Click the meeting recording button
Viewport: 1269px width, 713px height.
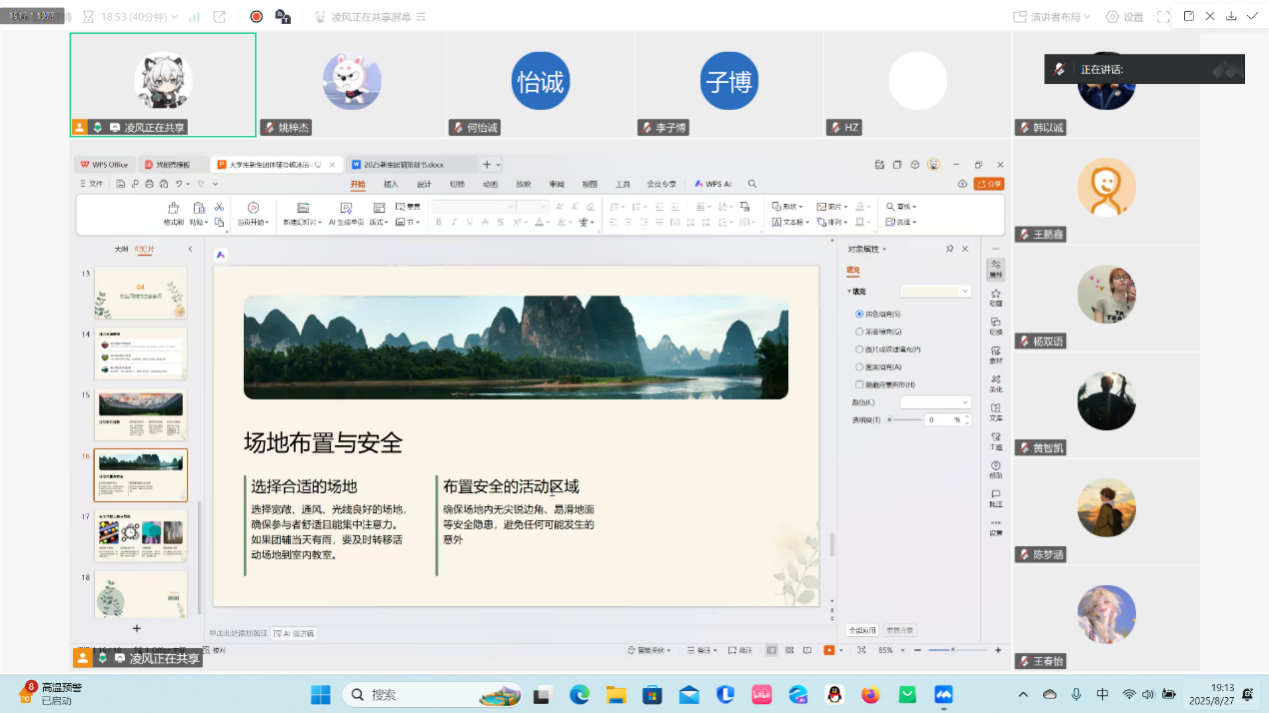click(x=256, y=16)
